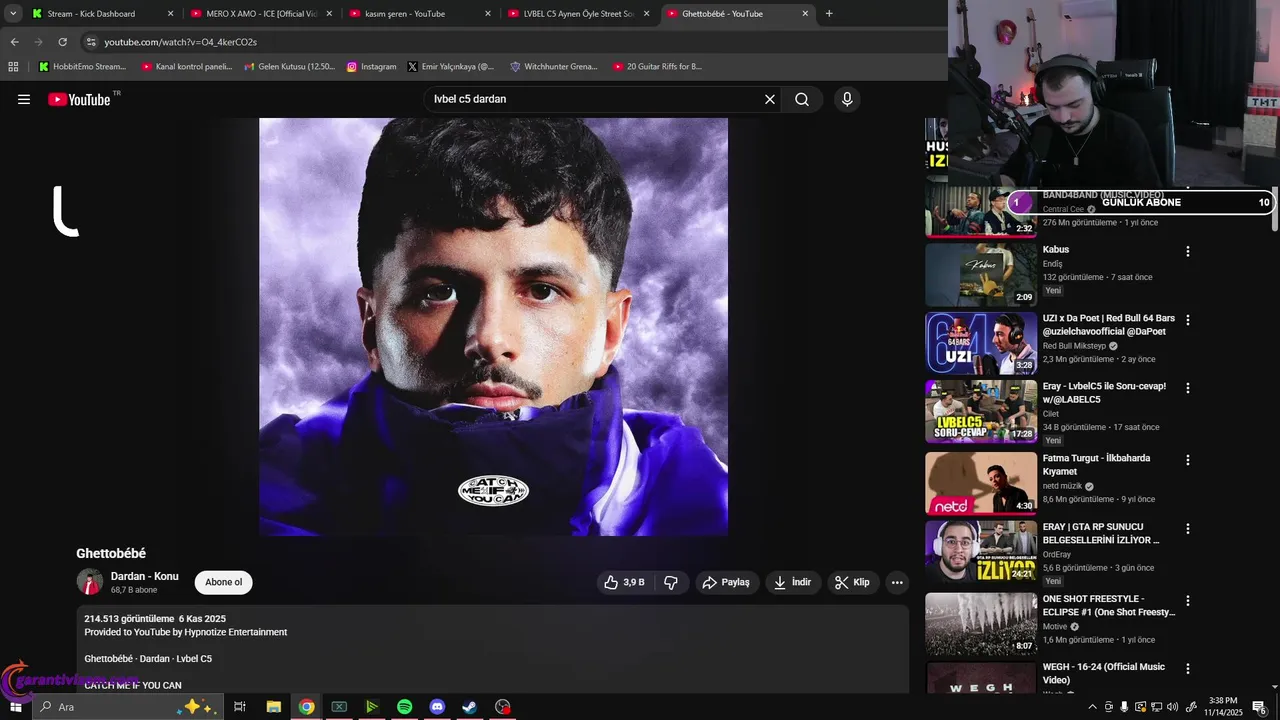Open the site information icon in address bar
This screenshot has height=720, width=1280.
[x=91, y=42]
